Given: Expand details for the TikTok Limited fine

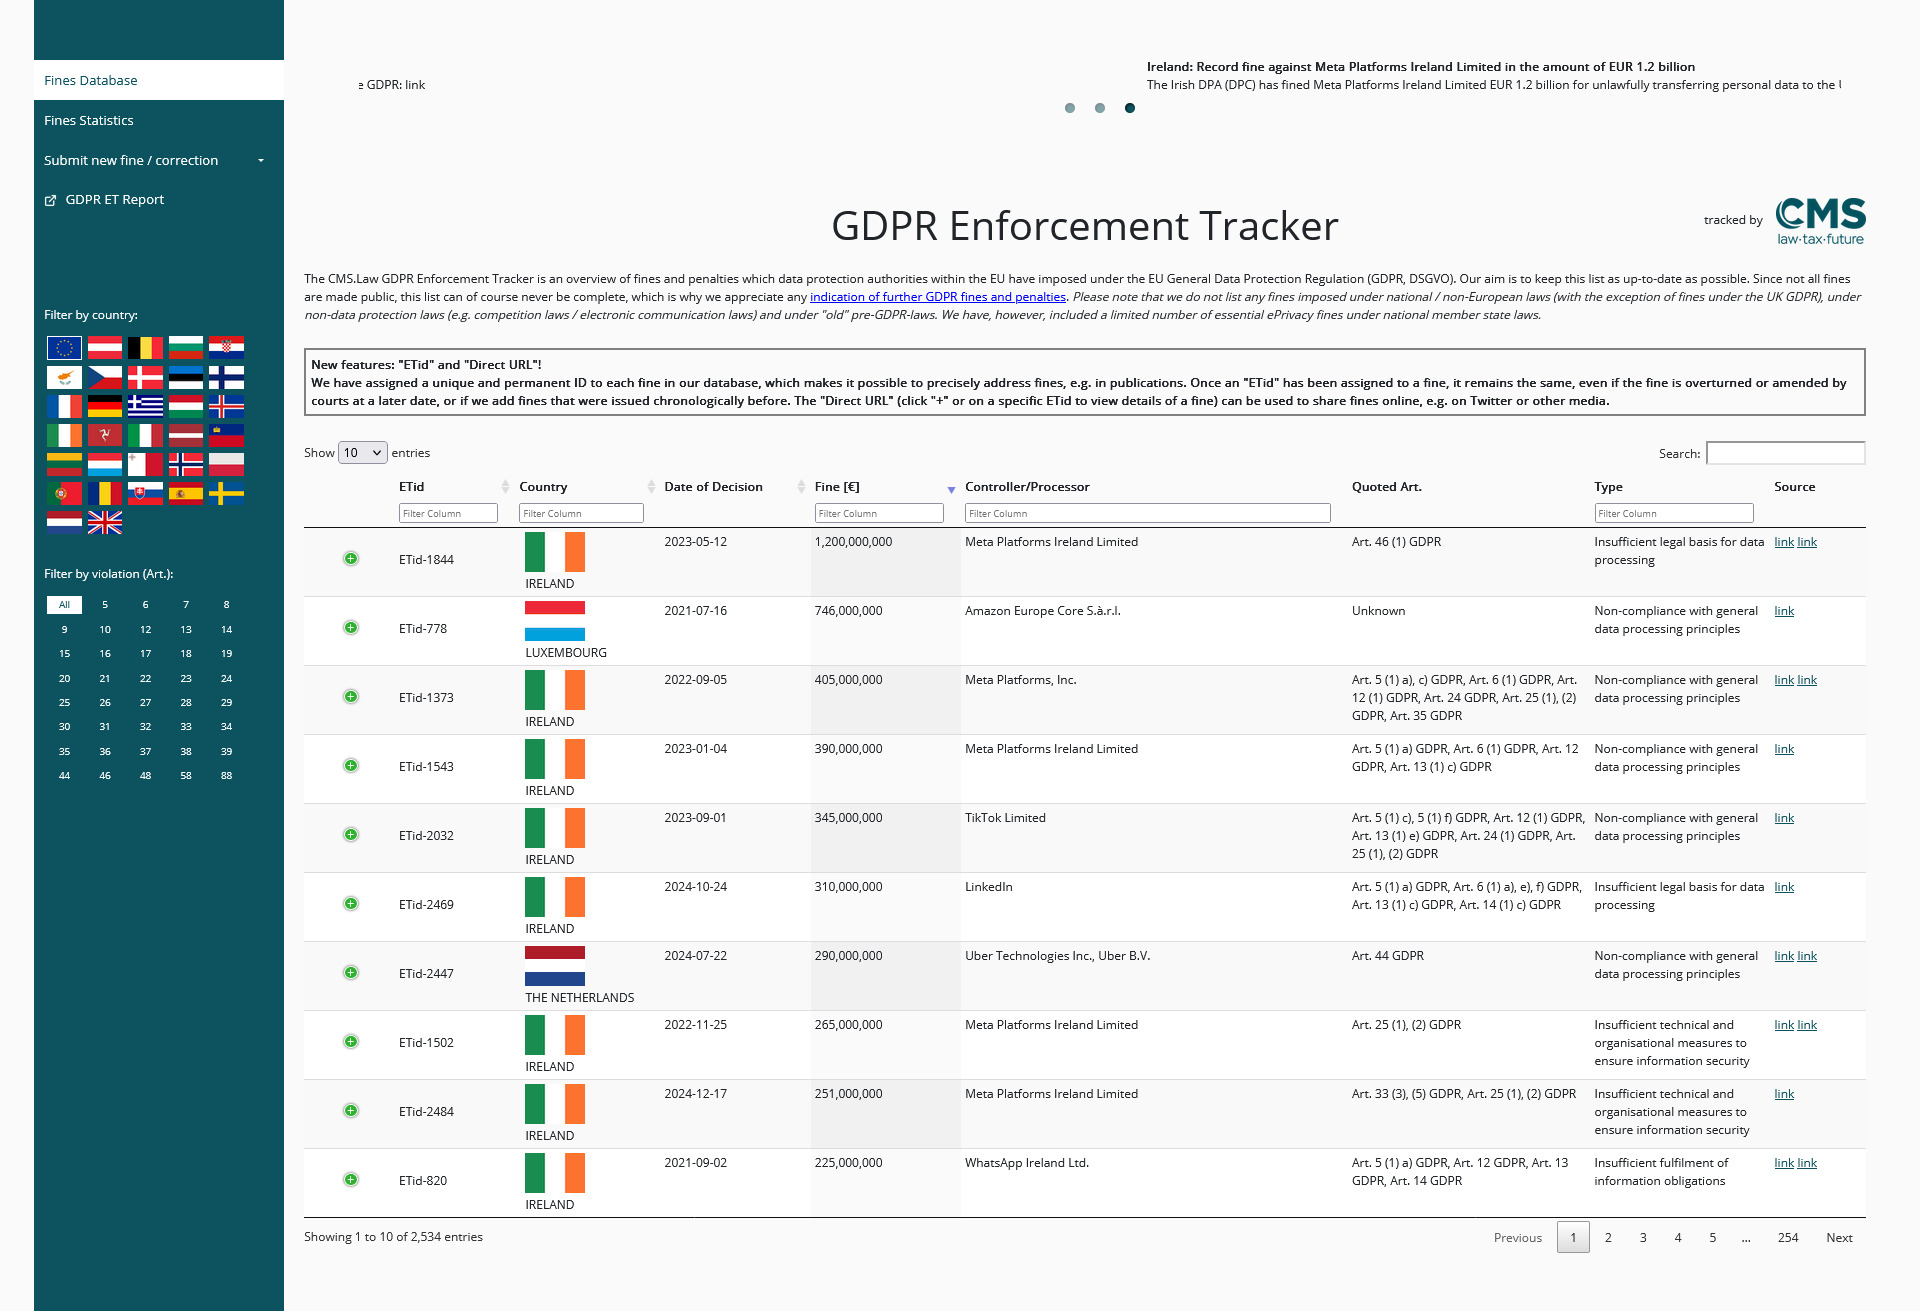Looking at the screenshot, I should click(x=351, y=835).
